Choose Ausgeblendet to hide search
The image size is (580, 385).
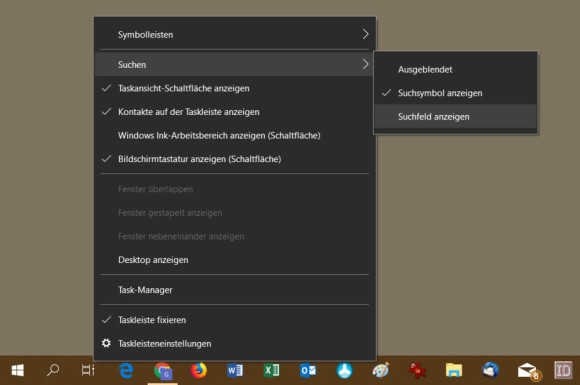[455, 69]
